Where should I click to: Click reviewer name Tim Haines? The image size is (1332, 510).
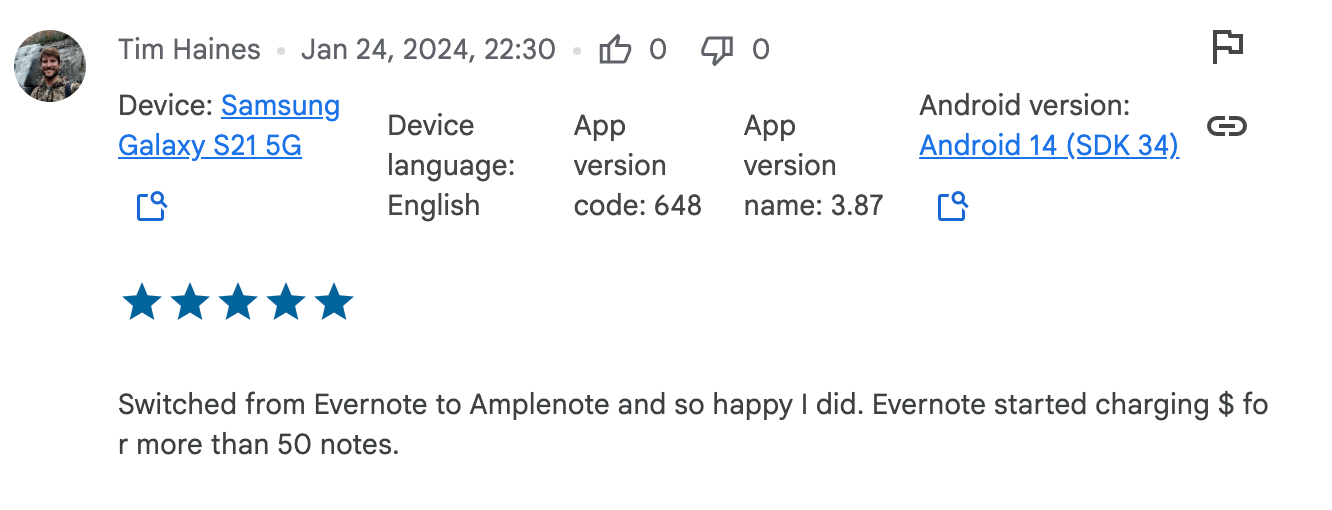pos(189,50)
